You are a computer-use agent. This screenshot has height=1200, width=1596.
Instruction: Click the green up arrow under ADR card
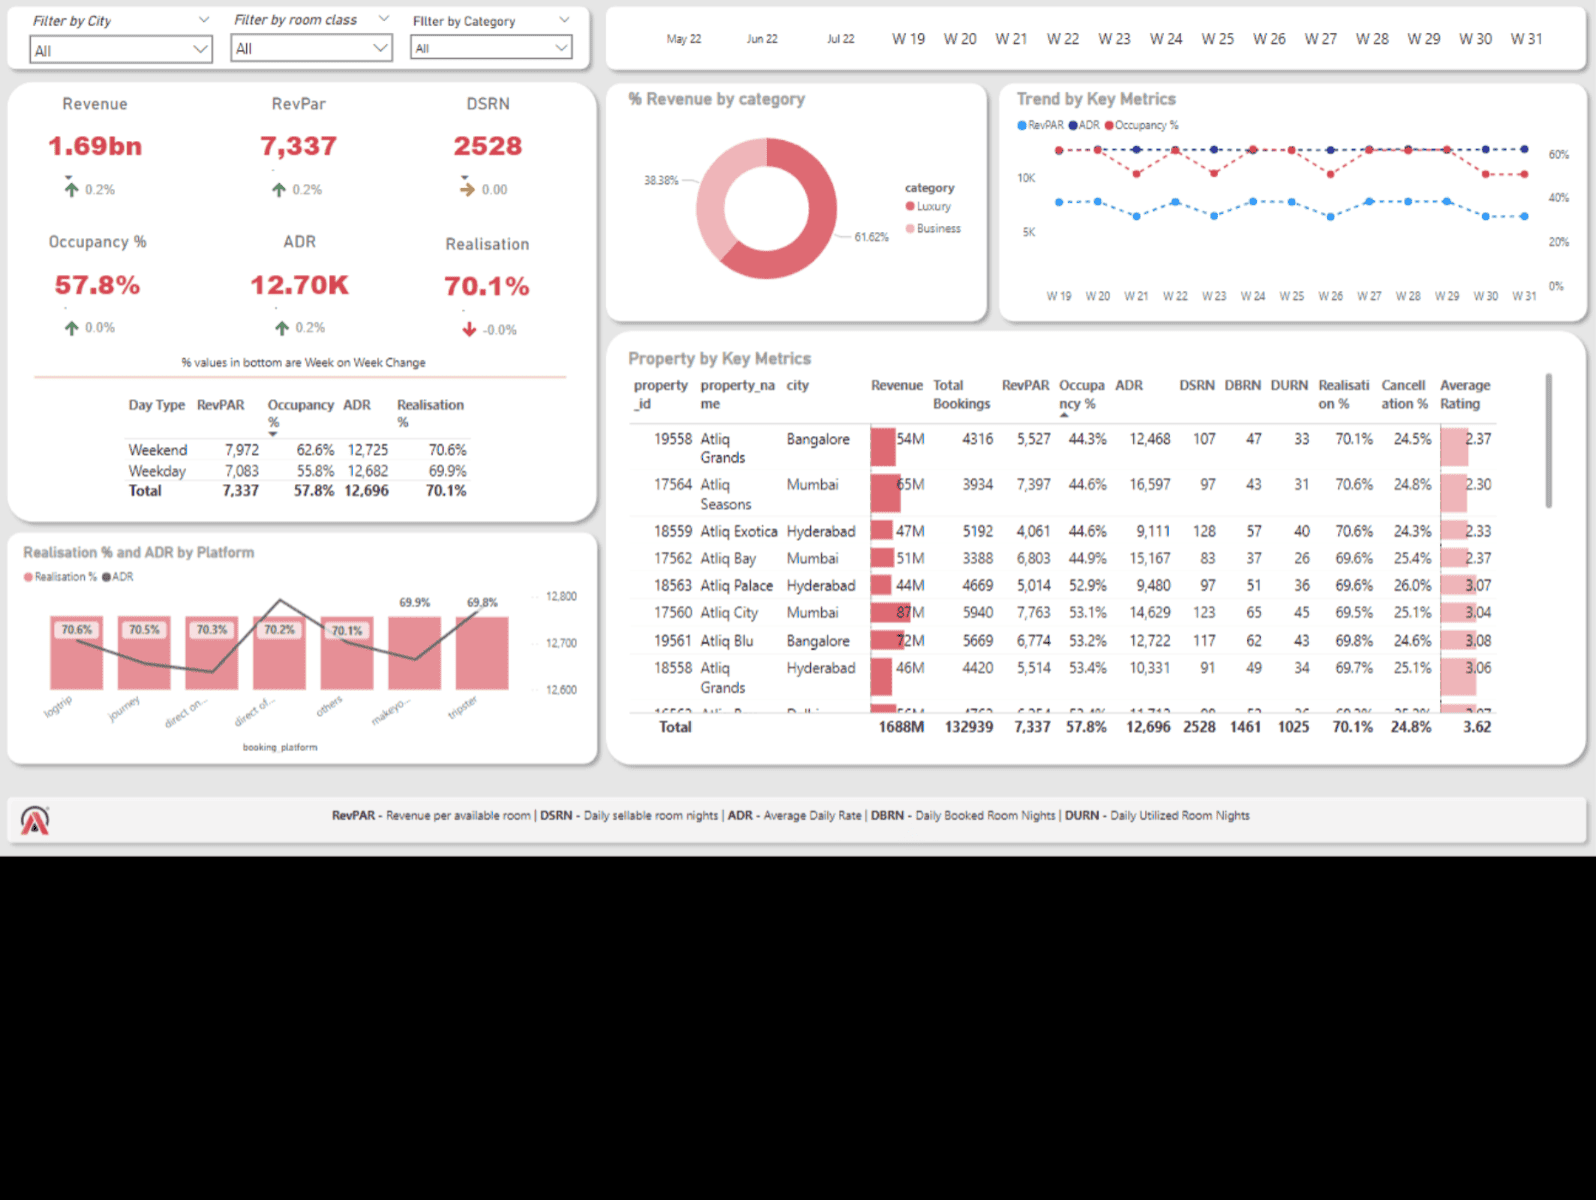(282, 328)
